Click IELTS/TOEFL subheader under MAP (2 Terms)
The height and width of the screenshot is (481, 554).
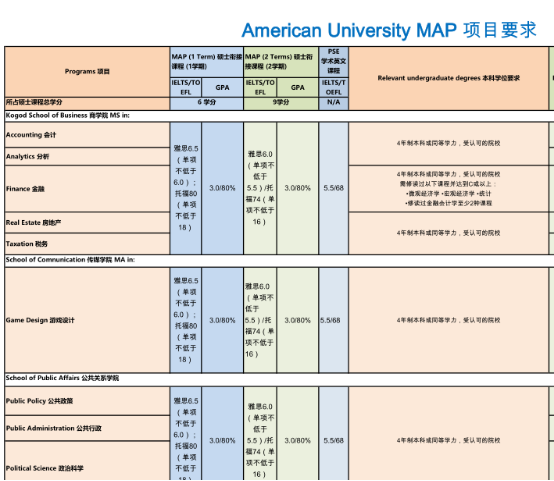click(x=260, y=87)
